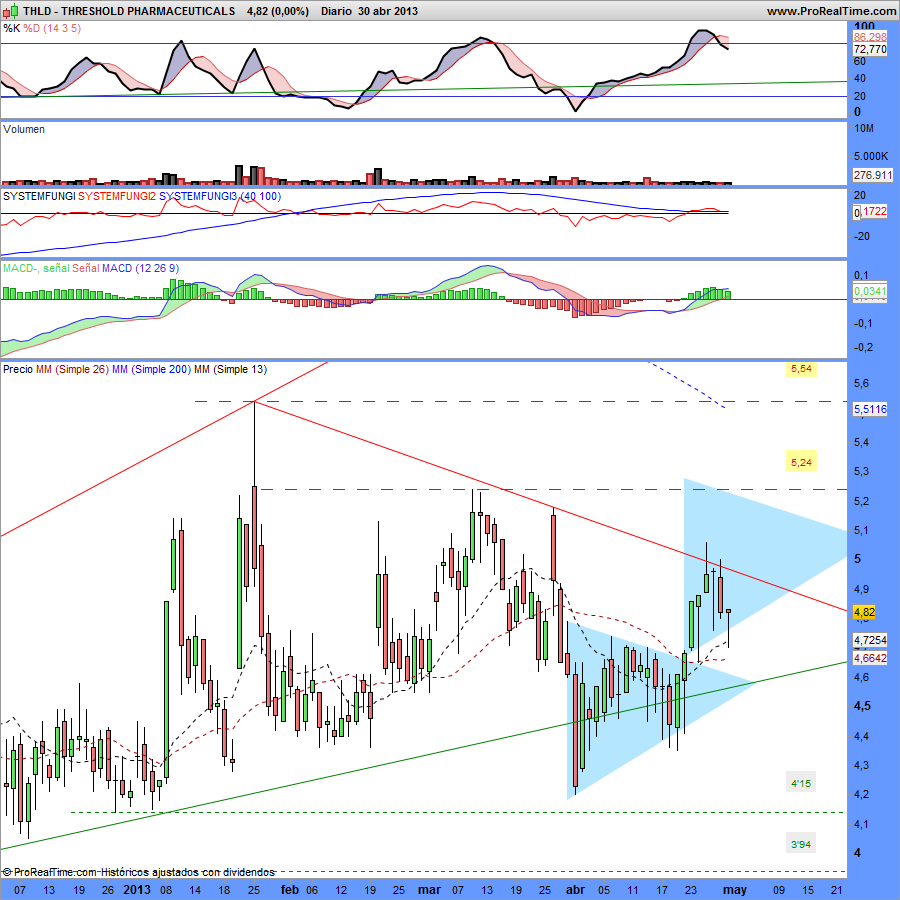Click the MACD-, señal green label
The height and width of the screenshot is (900, 900).
coord(36,268)
